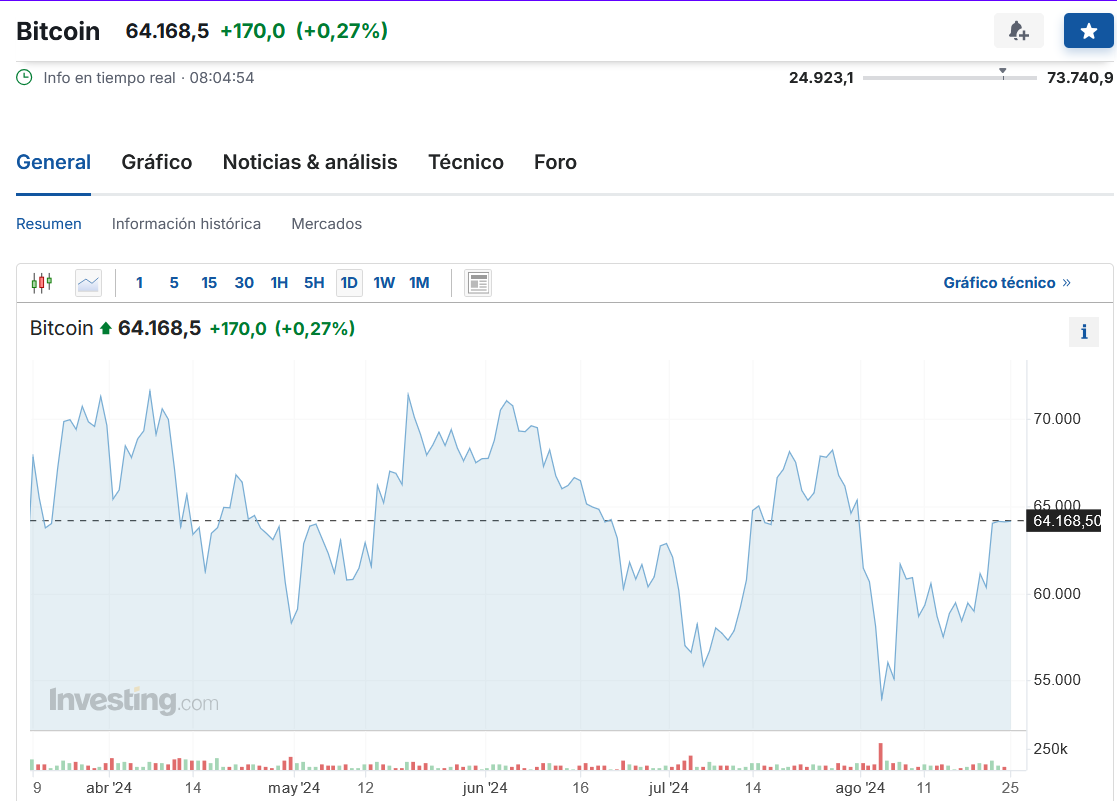The image size is (1117, 801).
Task: Select the Resumen sub-tab
Action: coord(48,224)
